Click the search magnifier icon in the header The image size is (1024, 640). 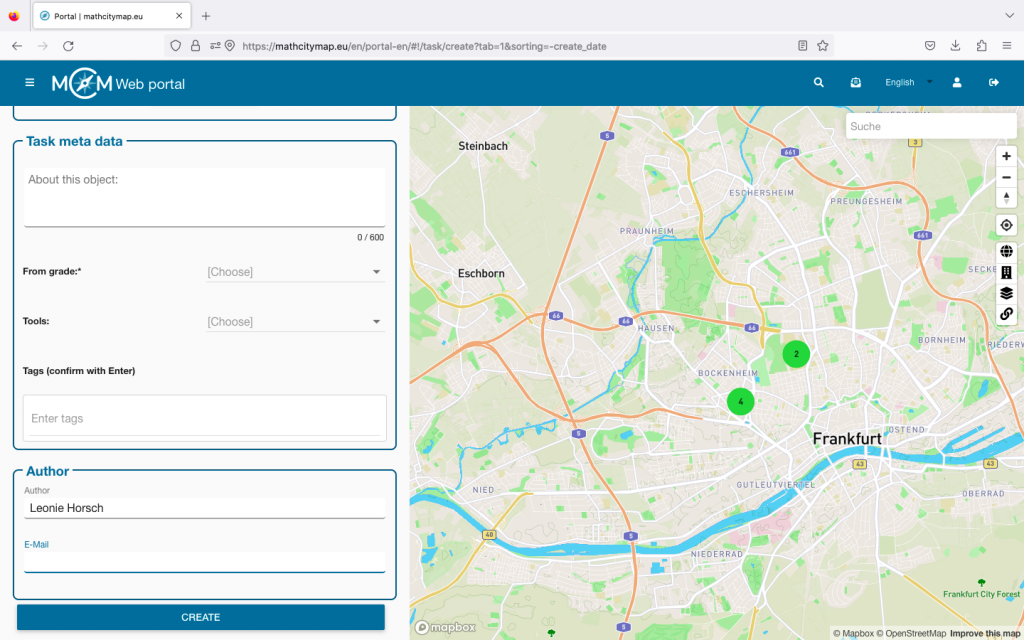[819, 83]
